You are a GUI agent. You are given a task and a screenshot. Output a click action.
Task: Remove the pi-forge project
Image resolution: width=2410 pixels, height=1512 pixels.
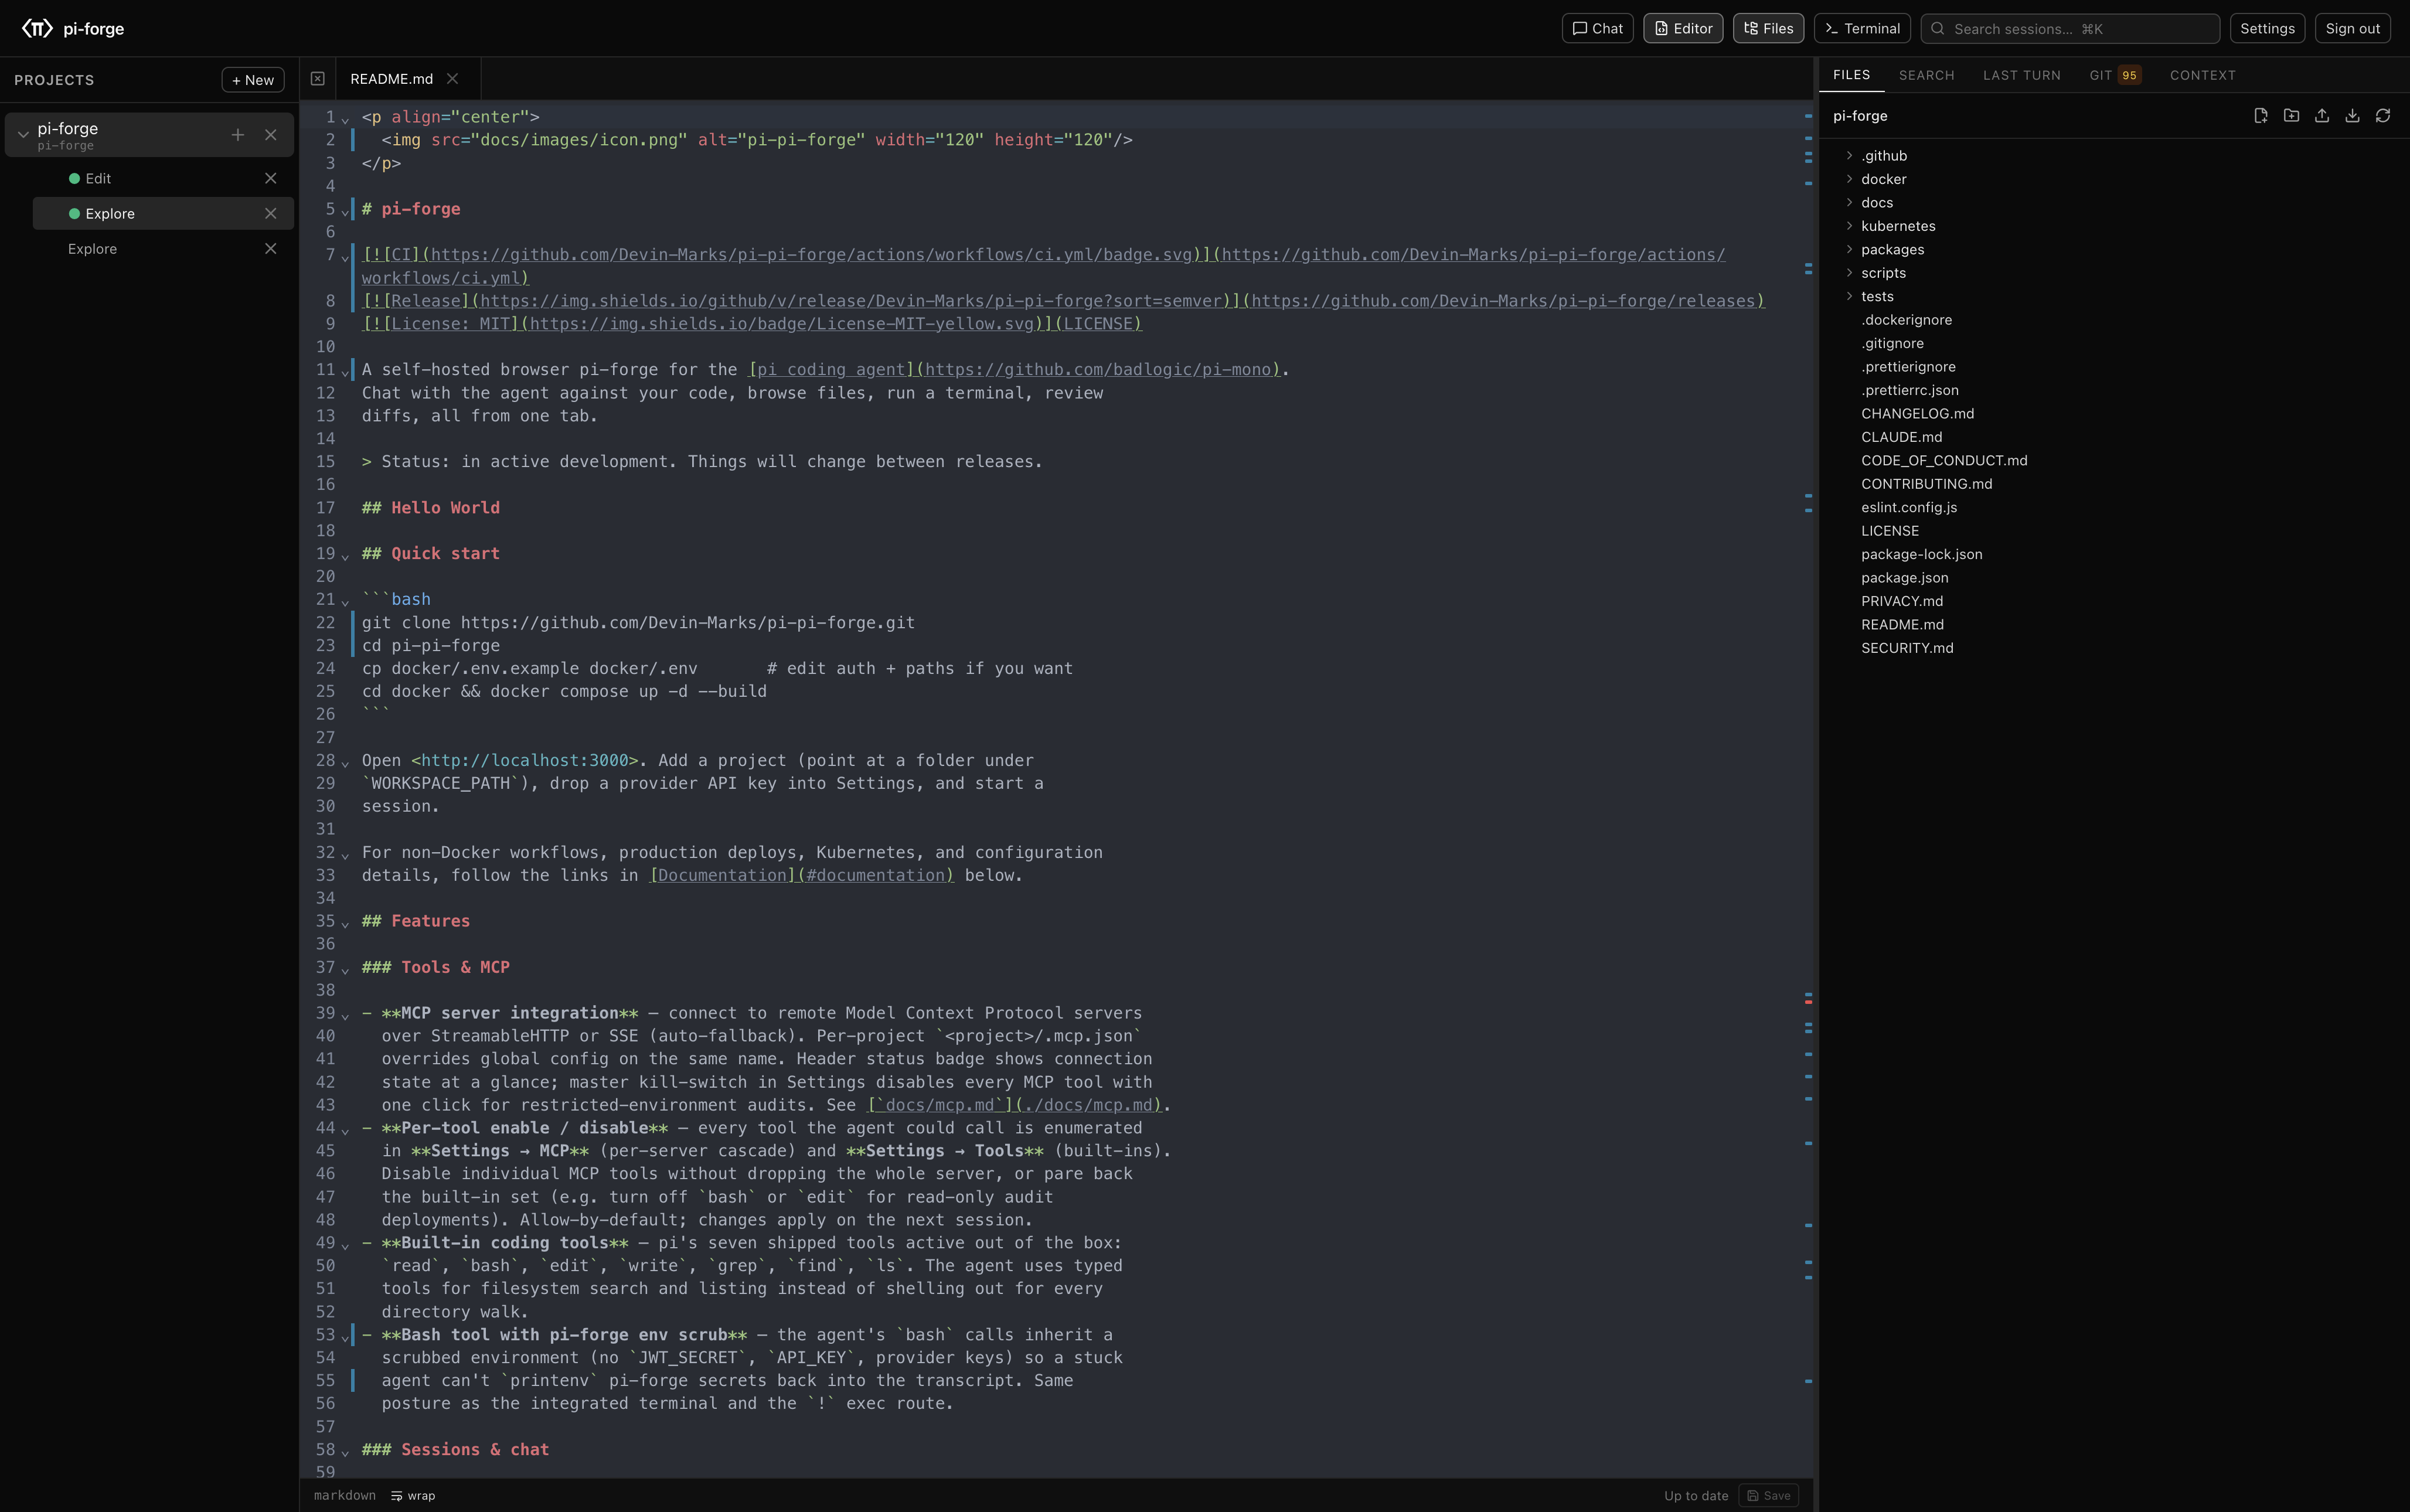pos(270,135)
